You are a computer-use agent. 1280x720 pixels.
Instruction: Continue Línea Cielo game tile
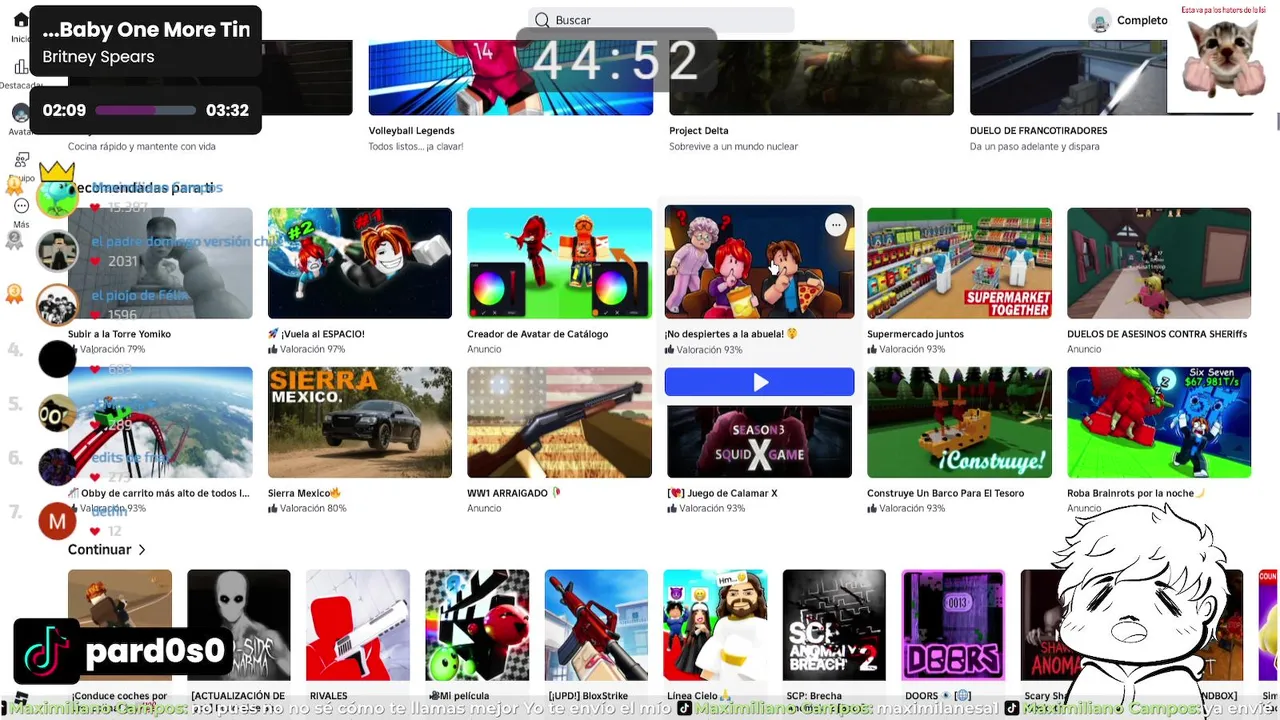click(x=715, y=625)
